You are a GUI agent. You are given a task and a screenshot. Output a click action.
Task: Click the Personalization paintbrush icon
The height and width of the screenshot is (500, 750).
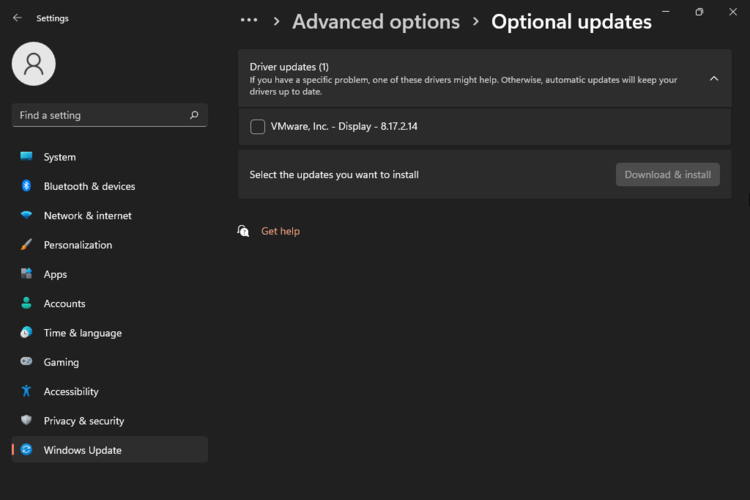pyautogui.click(x=26, y=245)
